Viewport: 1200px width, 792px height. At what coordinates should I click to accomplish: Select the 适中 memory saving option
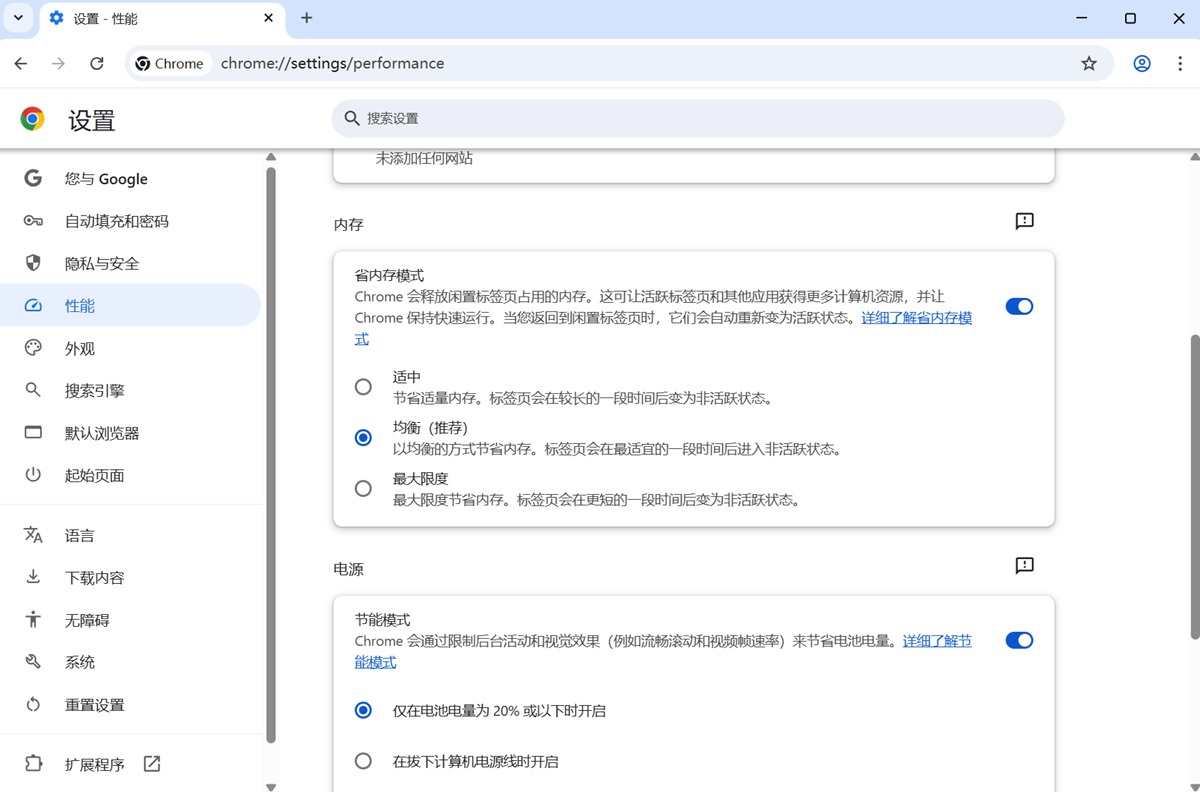(363, 386)
